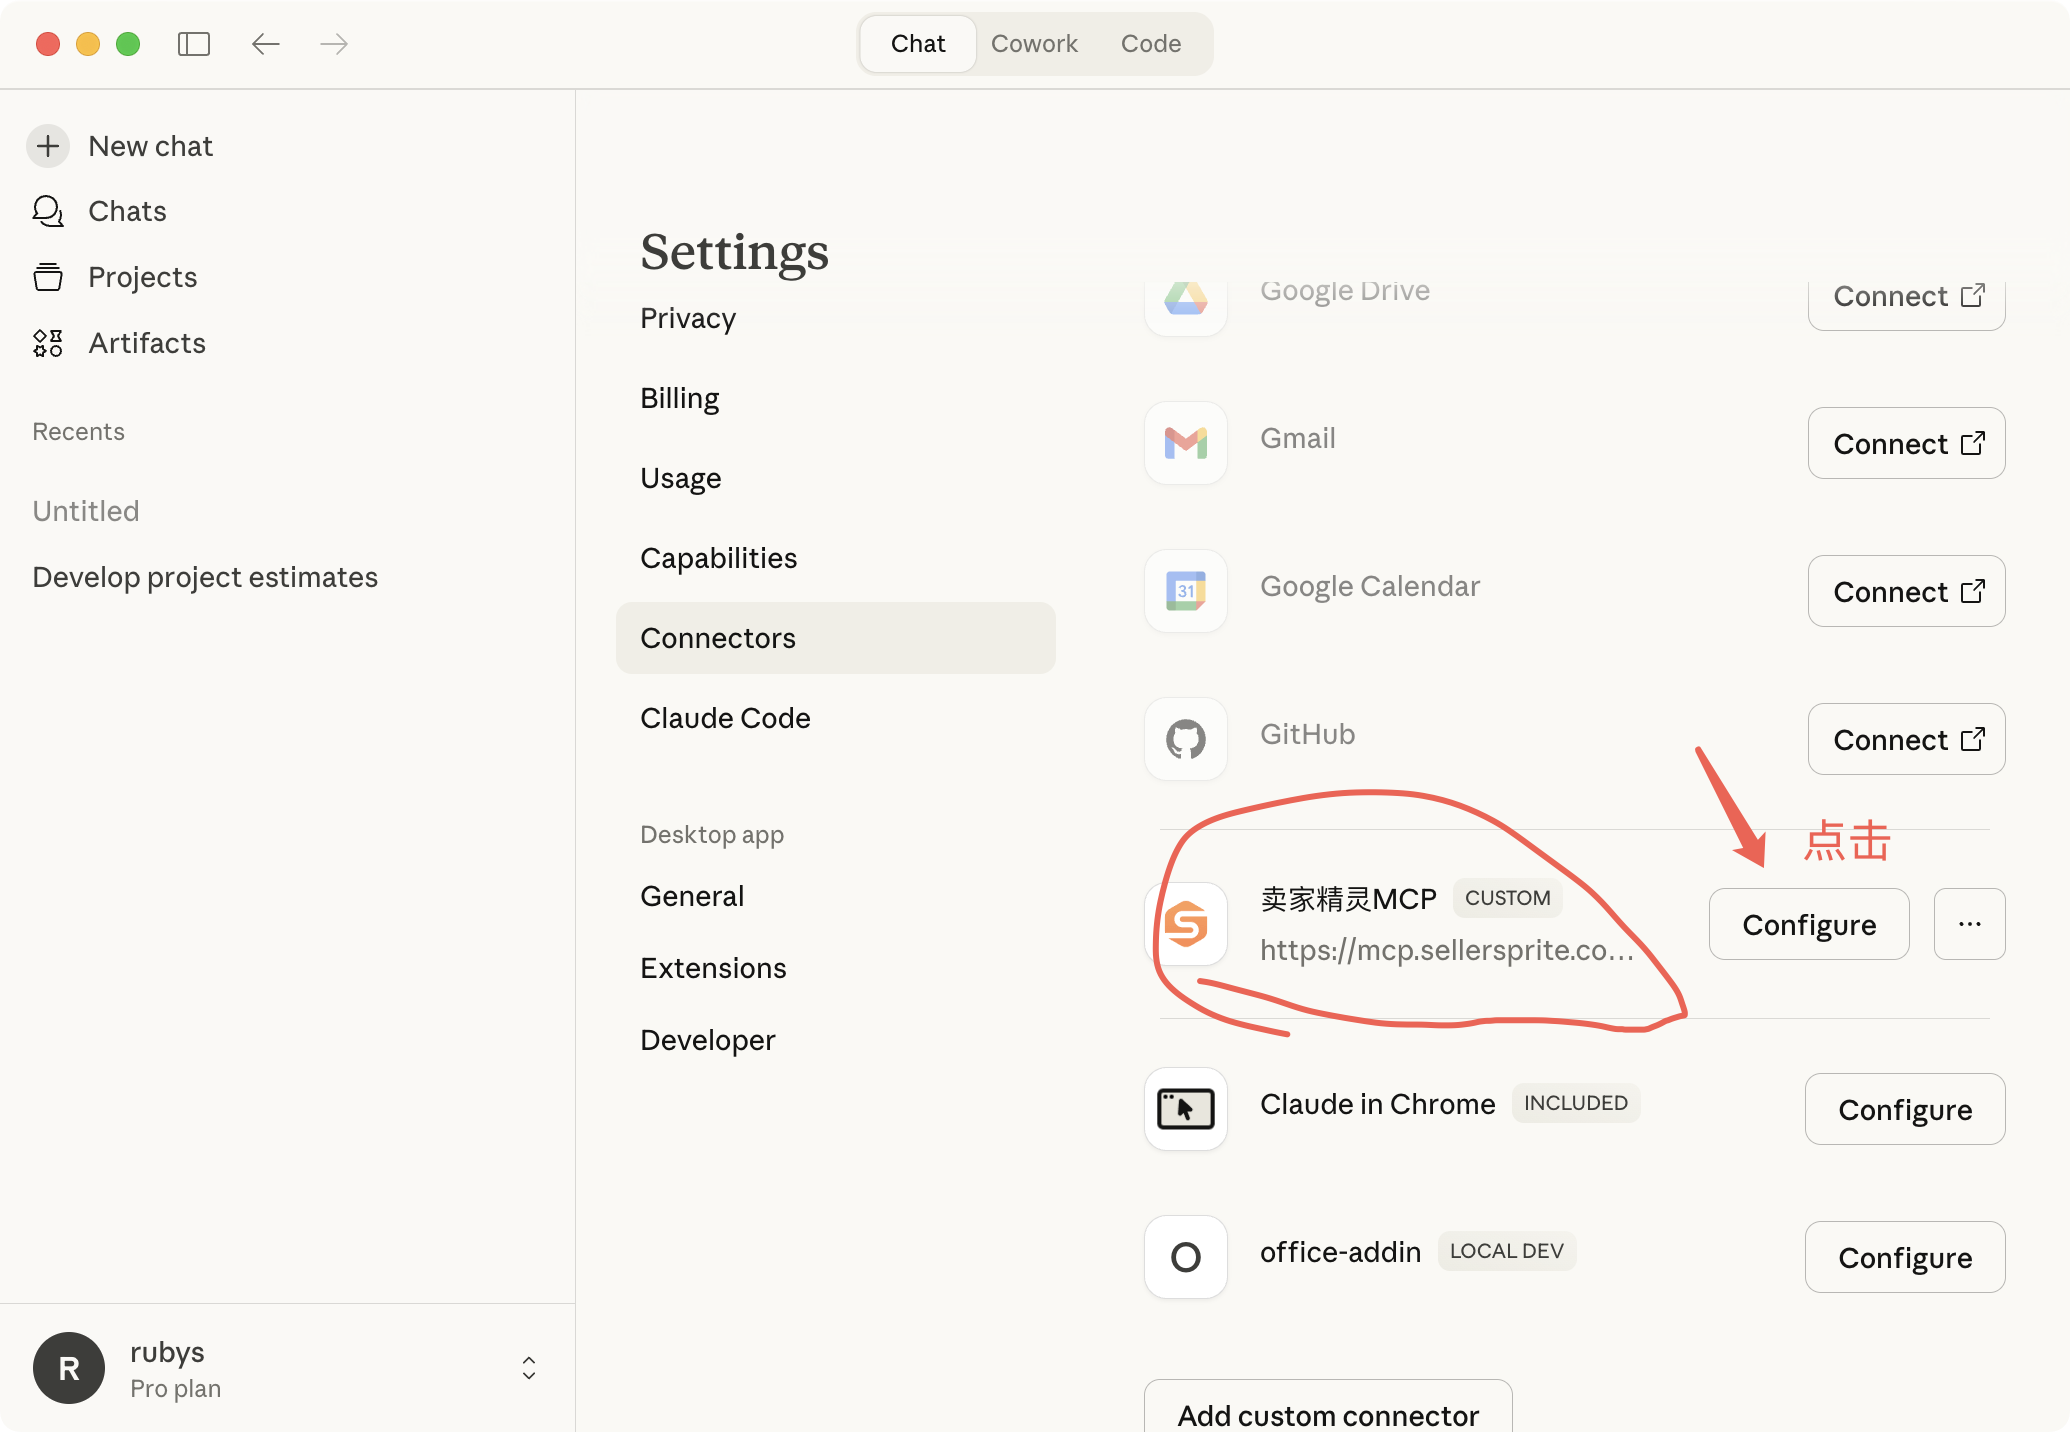Viewport: 2070px width, 1432px height.
Task: Configure the 卖家精灵MCP connector
Action: pos(1808,924)
